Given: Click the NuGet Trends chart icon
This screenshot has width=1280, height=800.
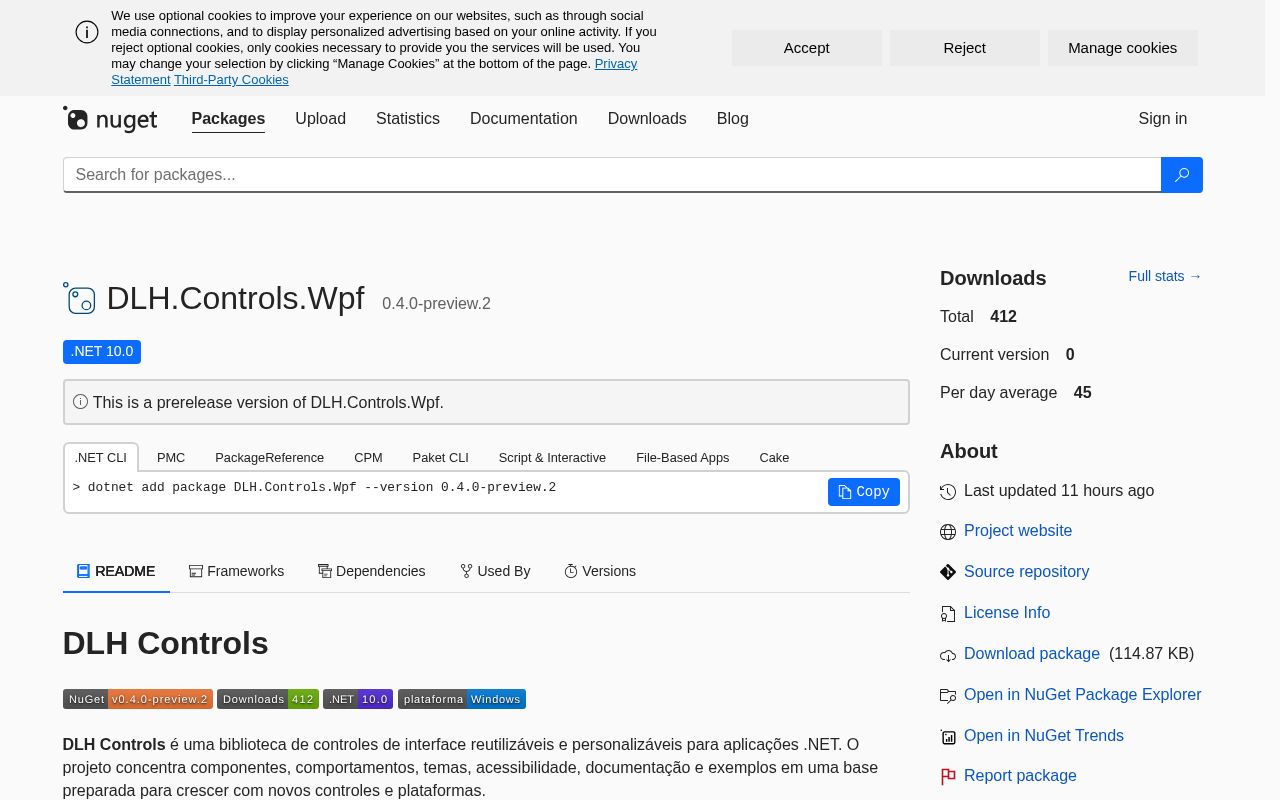Looking at the screenshot, I should pos(948,737).
